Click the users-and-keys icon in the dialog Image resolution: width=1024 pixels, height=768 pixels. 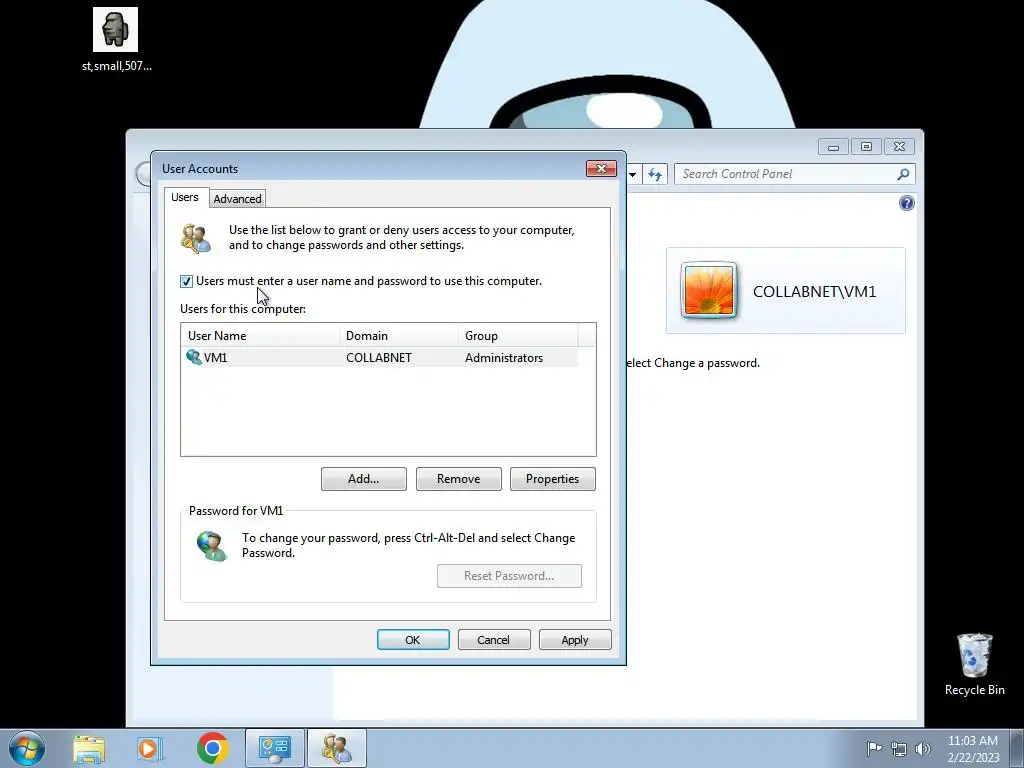196,238
